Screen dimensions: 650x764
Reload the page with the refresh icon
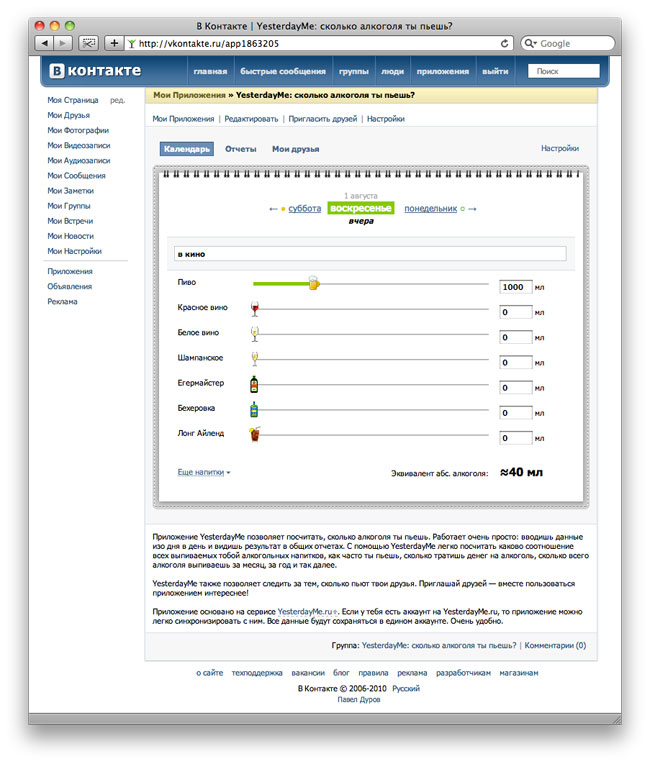click(x=504, y=43)
